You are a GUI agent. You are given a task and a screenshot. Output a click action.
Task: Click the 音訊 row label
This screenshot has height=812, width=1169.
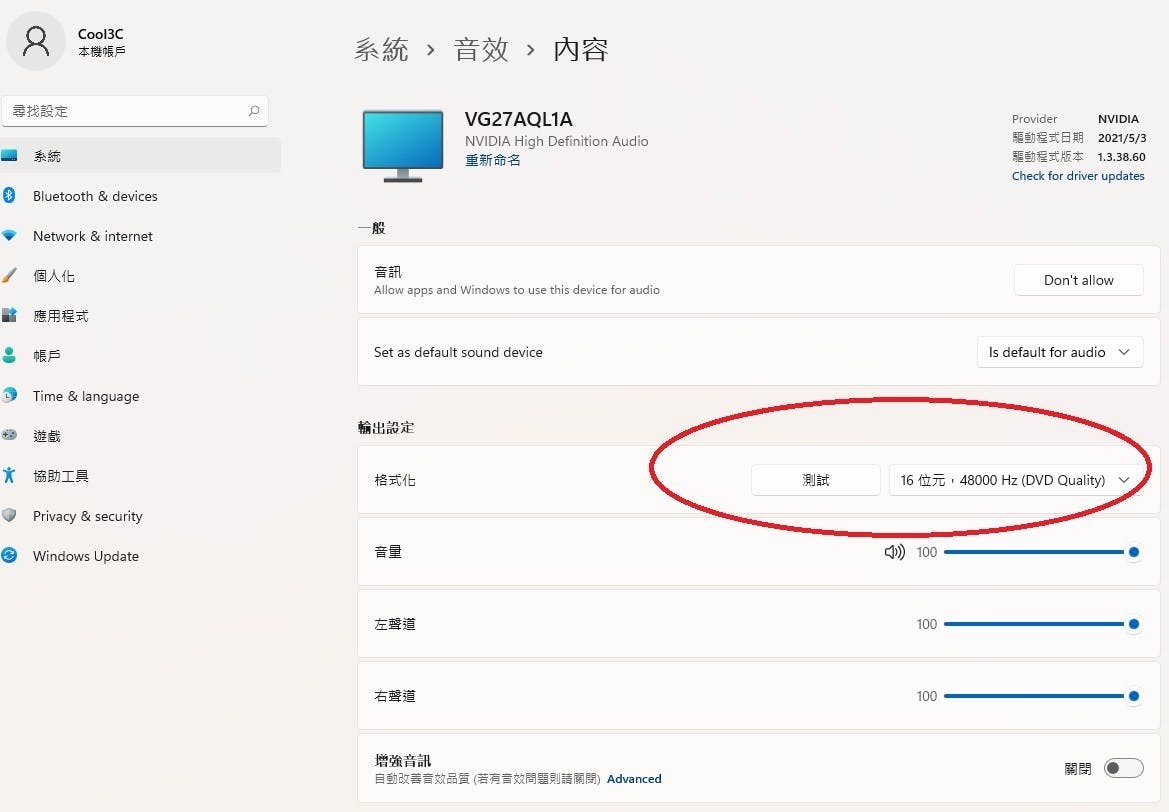[x=388, y=272]
